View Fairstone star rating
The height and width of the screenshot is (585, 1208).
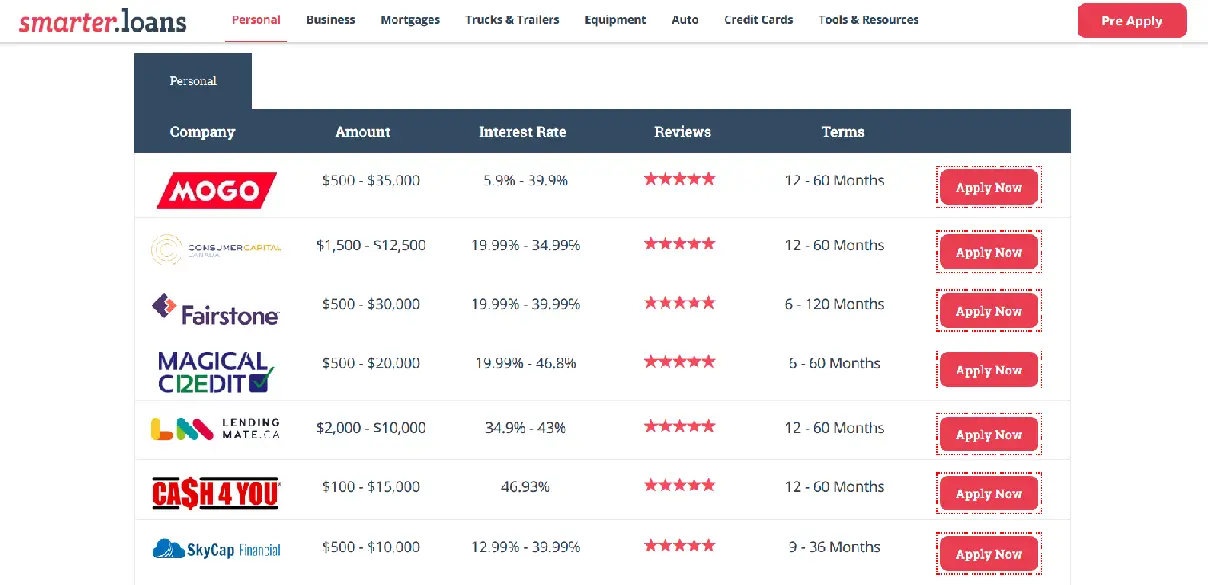[x=680, y=302]
